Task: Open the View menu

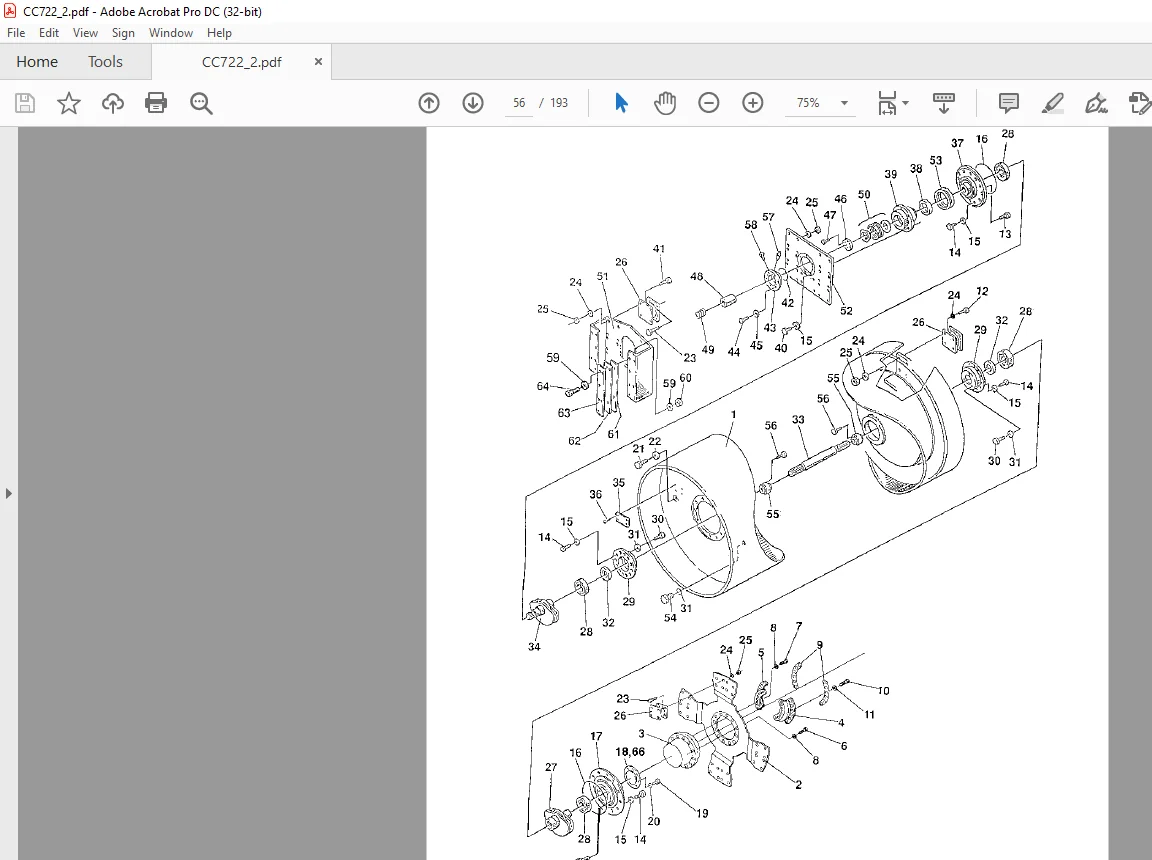Action: pyautogui.click(x=85, y=33)
